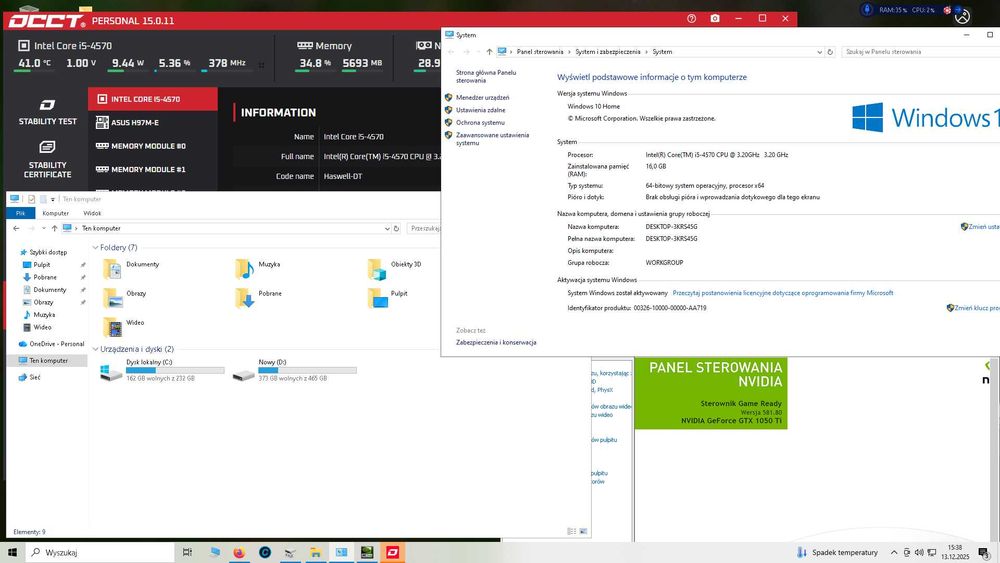Select Nowy (D:) drive
This screenshot has height=563, width=1000.
[x=294, y=370]
